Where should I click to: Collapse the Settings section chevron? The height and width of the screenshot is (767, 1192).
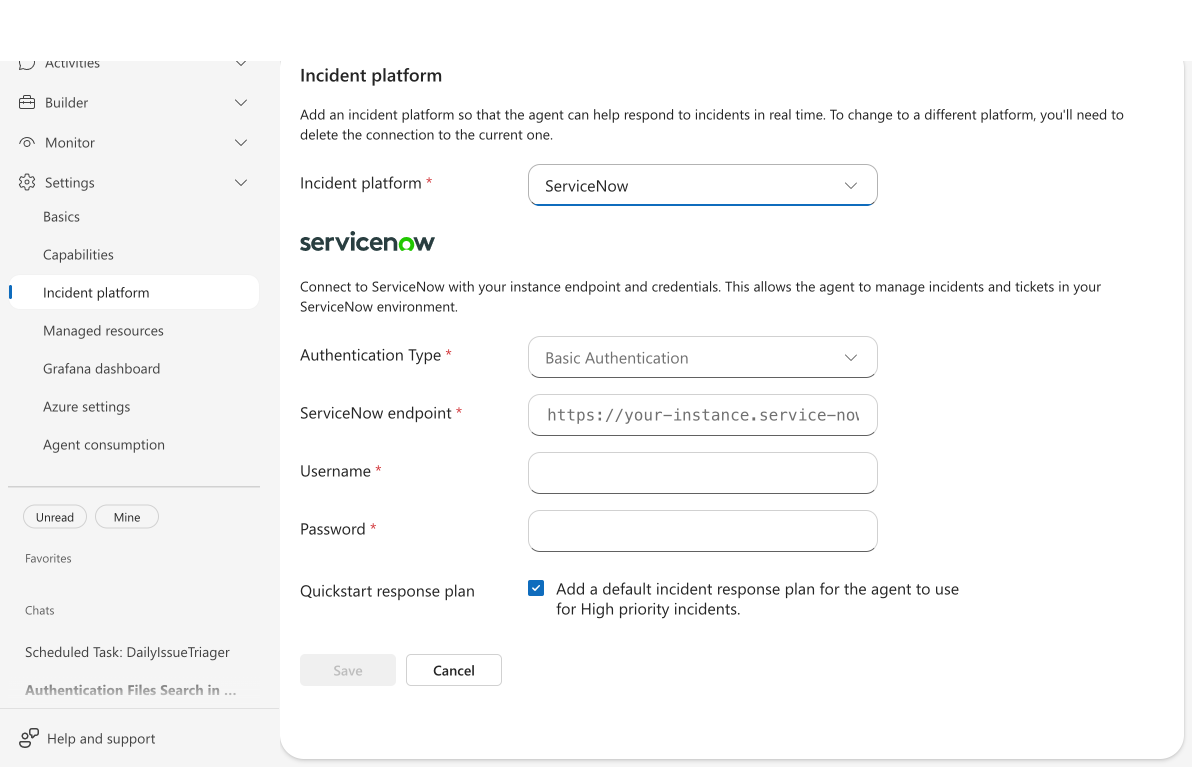(x=241, y=182)
